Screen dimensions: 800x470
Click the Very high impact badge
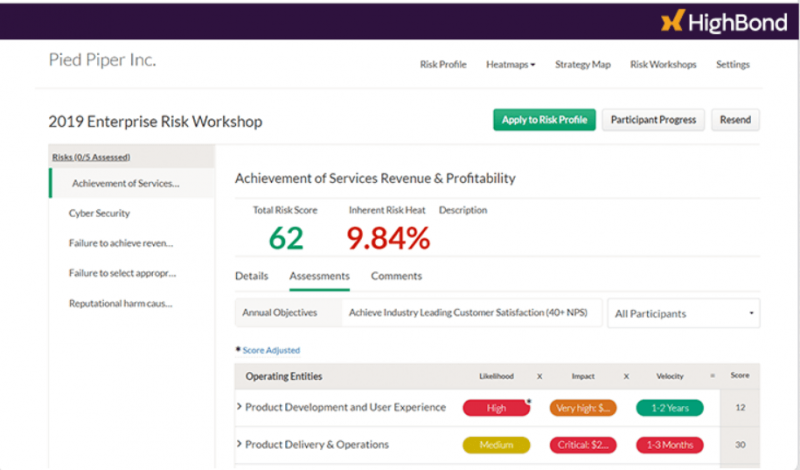click(583, 408)
